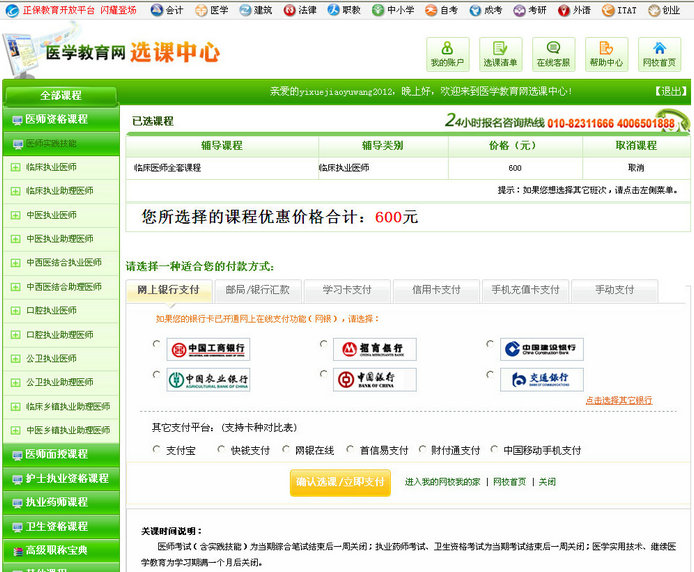694x572 pixels.
Task: Click 取消 for 临床医师全套课程
Action: [635, 168]
